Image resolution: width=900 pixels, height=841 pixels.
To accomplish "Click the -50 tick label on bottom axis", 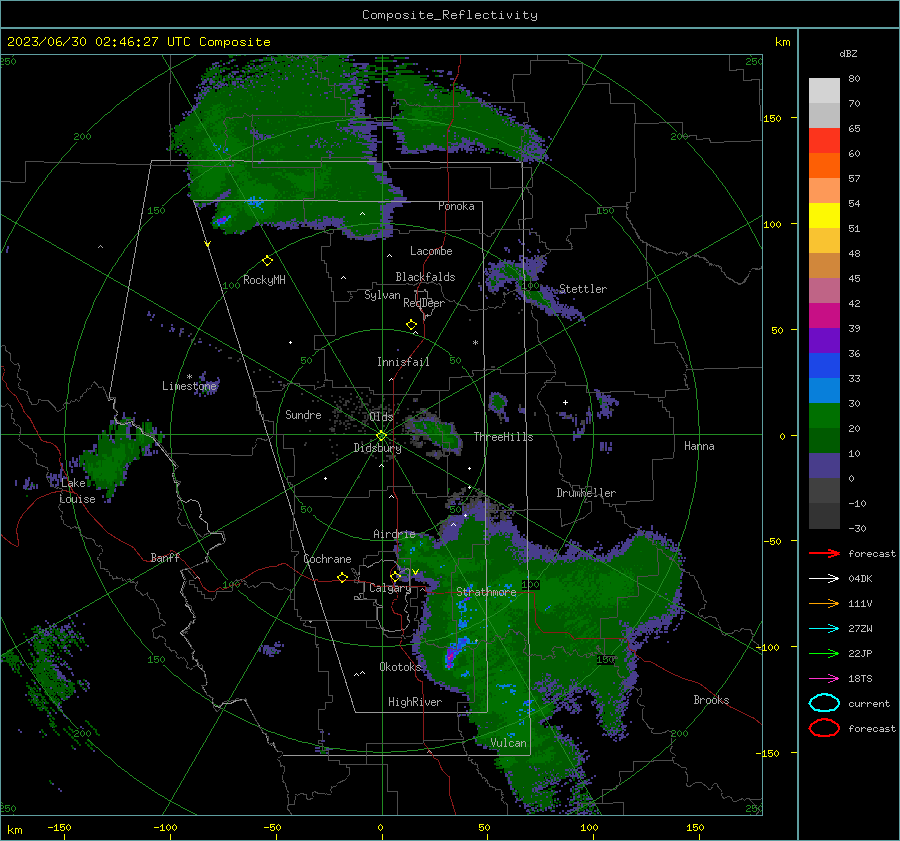I will tap(272, 827).
